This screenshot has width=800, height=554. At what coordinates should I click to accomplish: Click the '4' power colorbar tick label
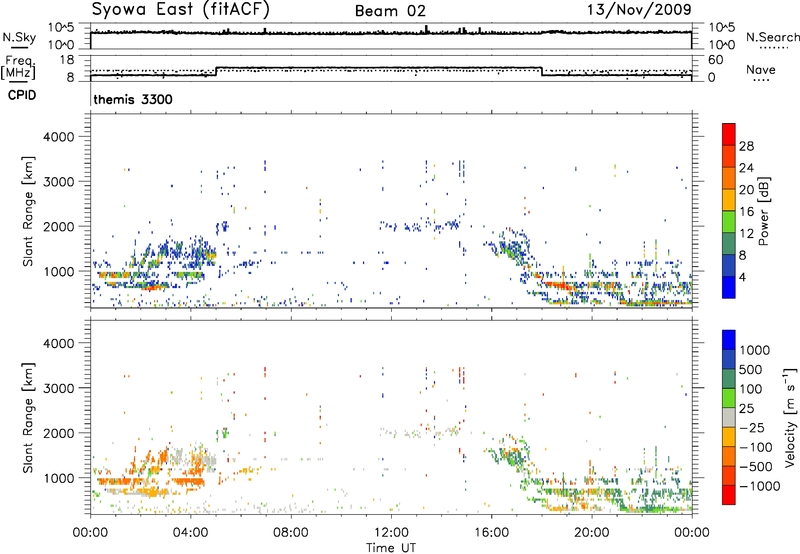point(742,278)
